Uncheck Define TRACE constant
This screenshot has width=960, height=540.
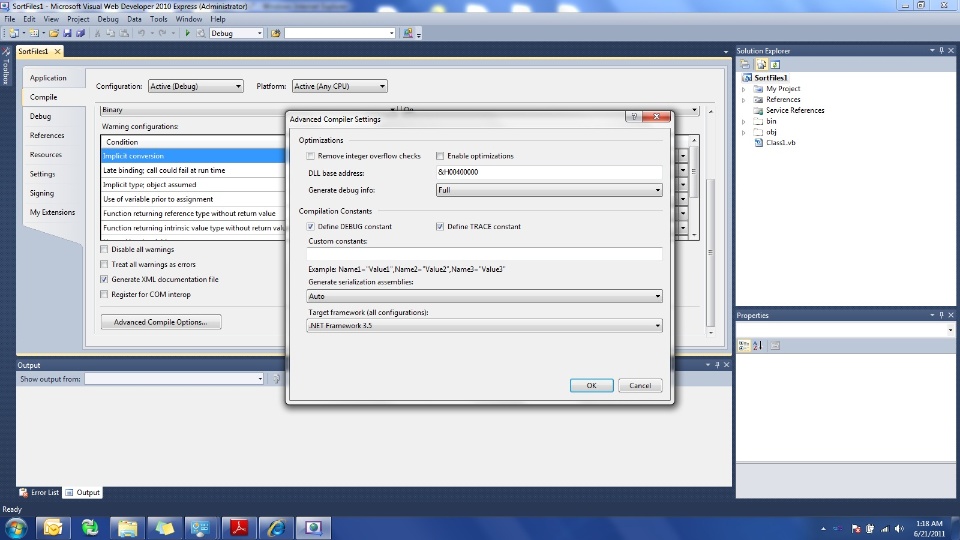440,227
